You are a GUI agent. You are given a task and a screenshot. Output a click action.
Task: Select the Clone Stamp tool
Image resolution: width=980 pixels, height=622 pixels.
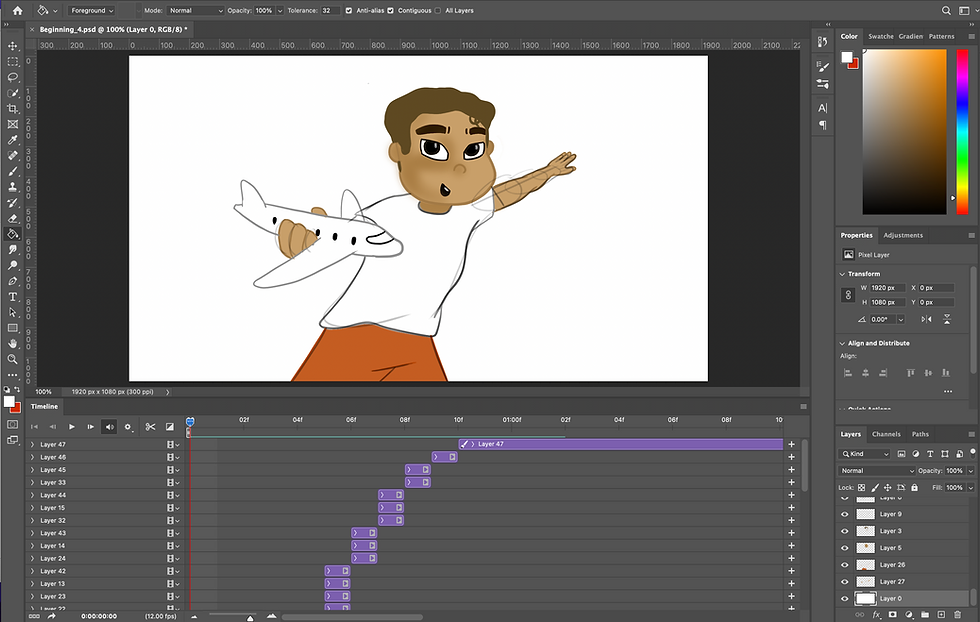pos(12,187)
